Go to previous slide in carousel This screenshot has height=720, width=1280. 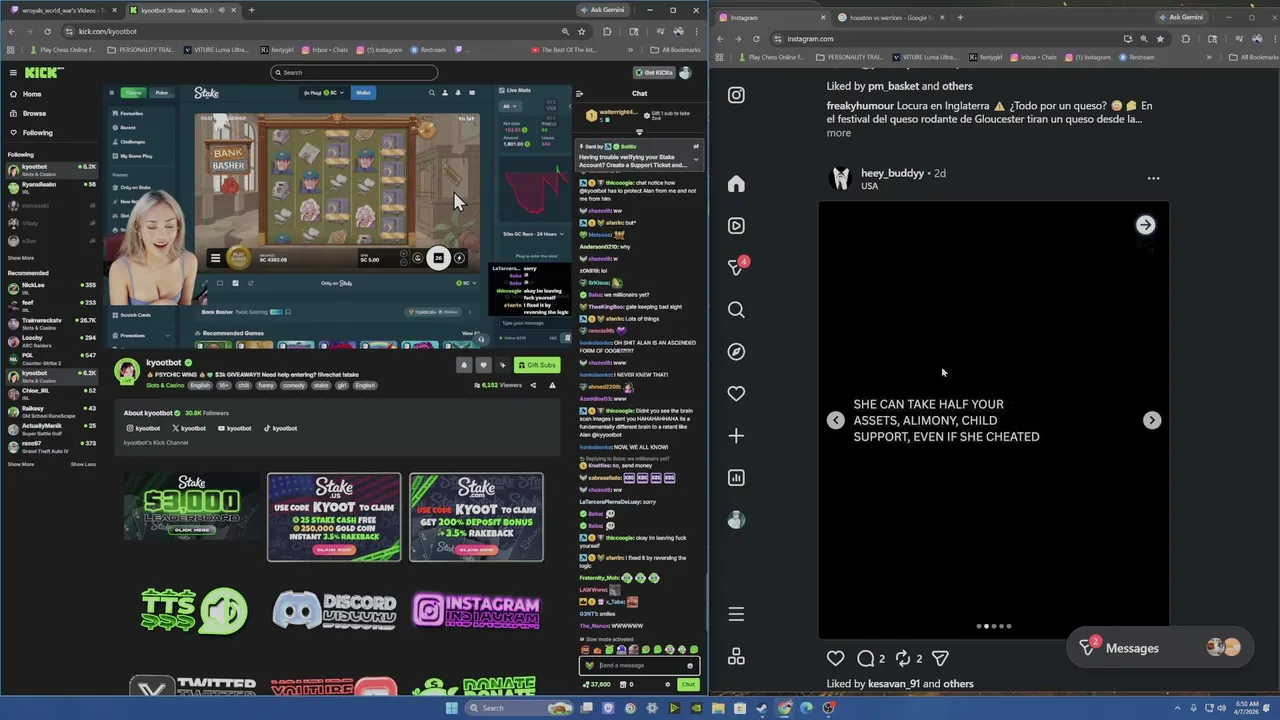835,420
